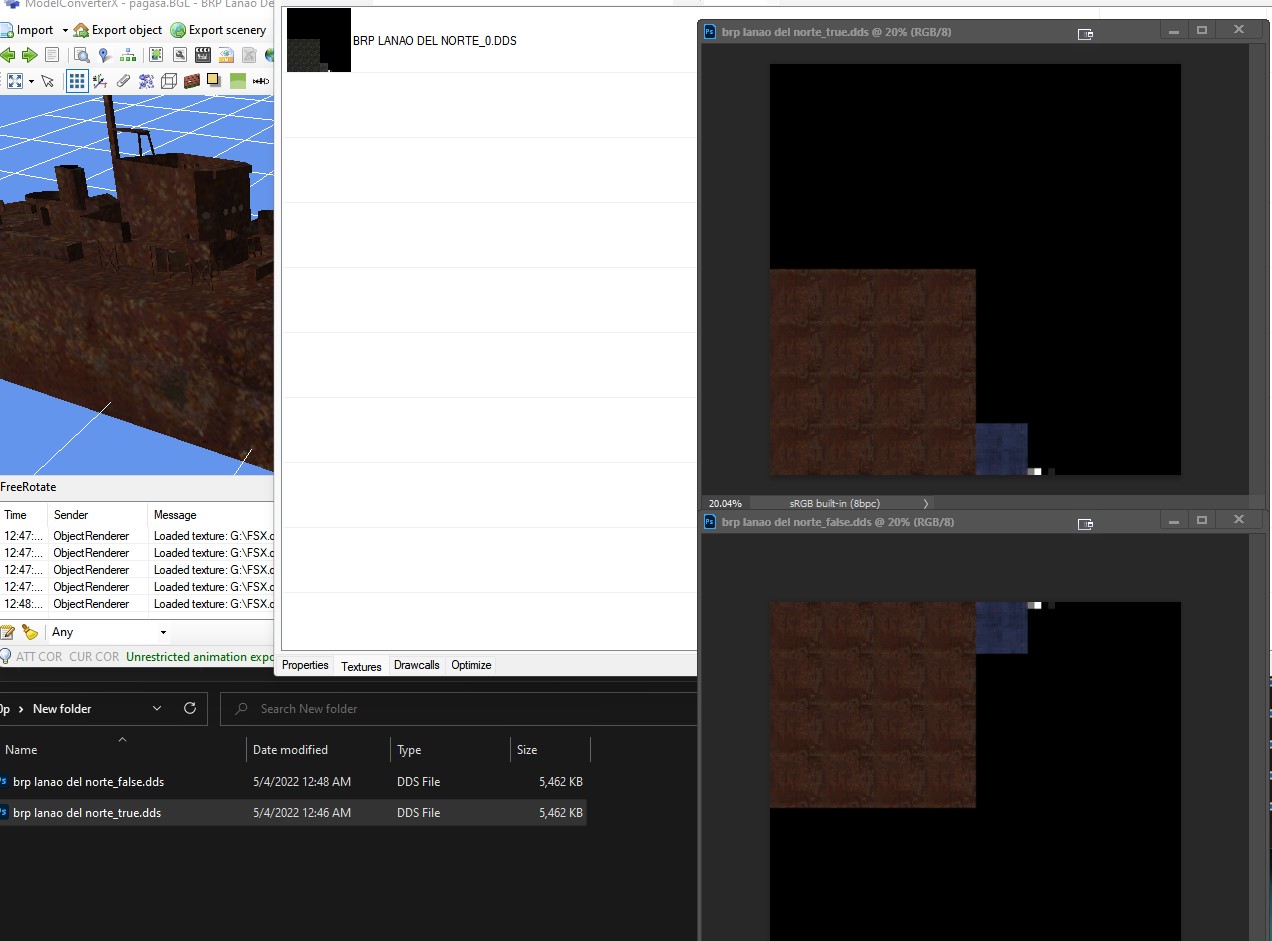Click the green forward arrow icon

click(27, 55)
